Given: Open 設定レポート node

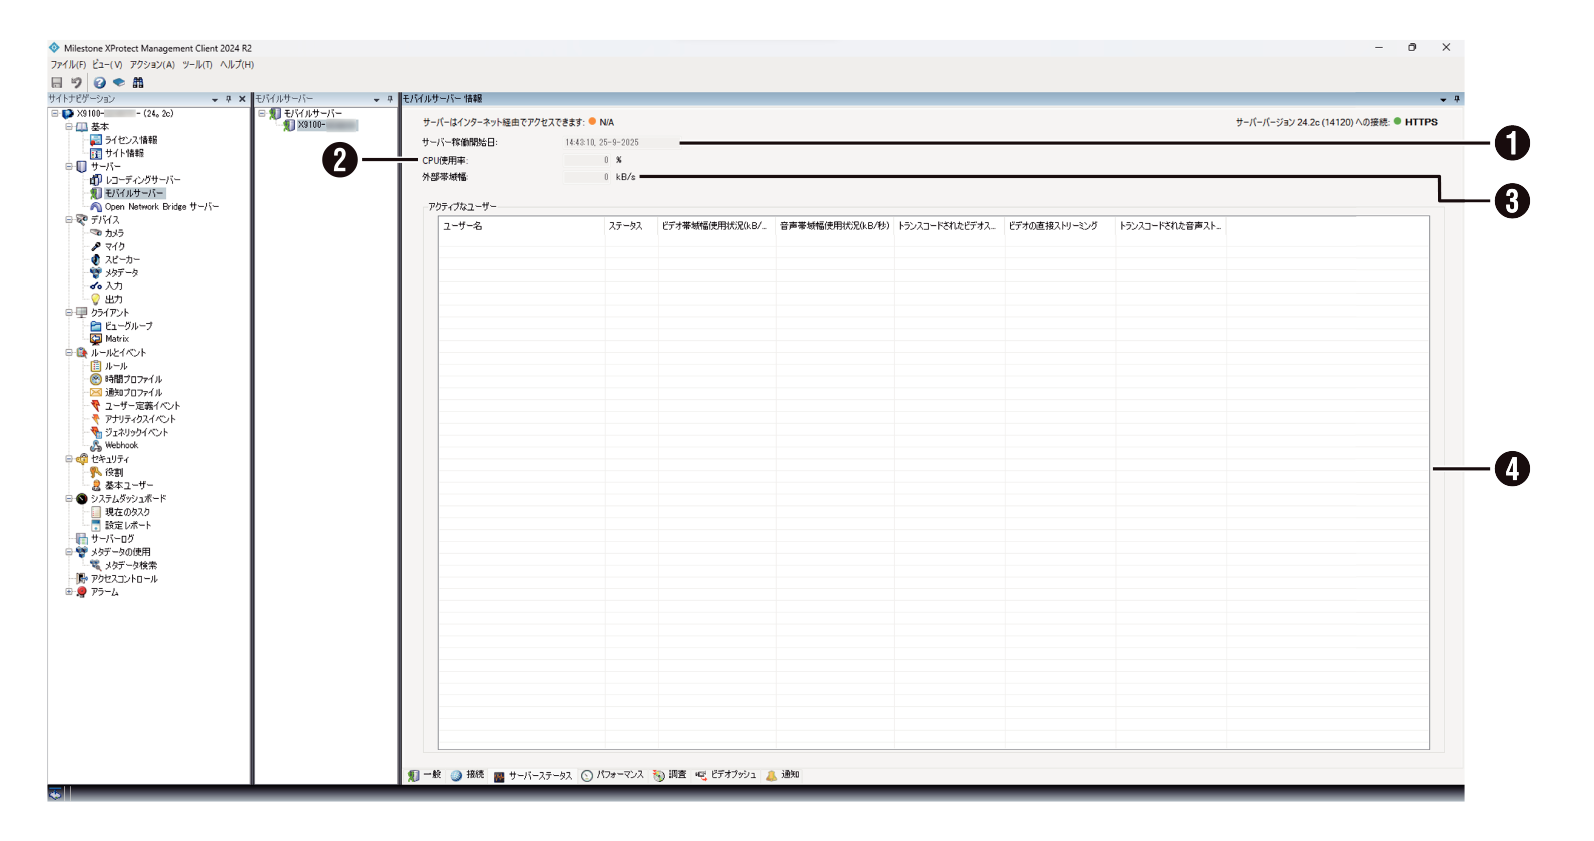Looking at the screenshot, I should pos(128,525).
